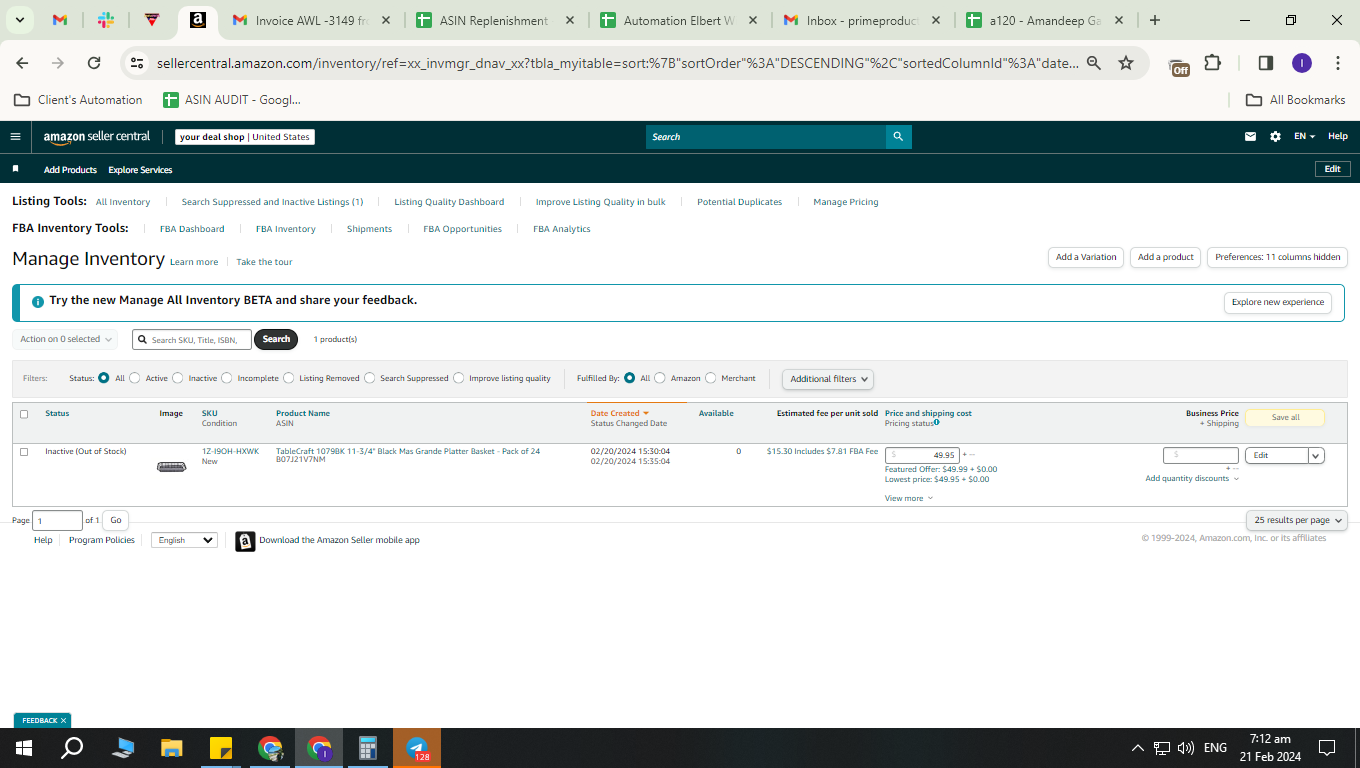The image size is (1360, 768).
Task: Open the Listing Quality Dashboard link
Action: coord(449,202)
